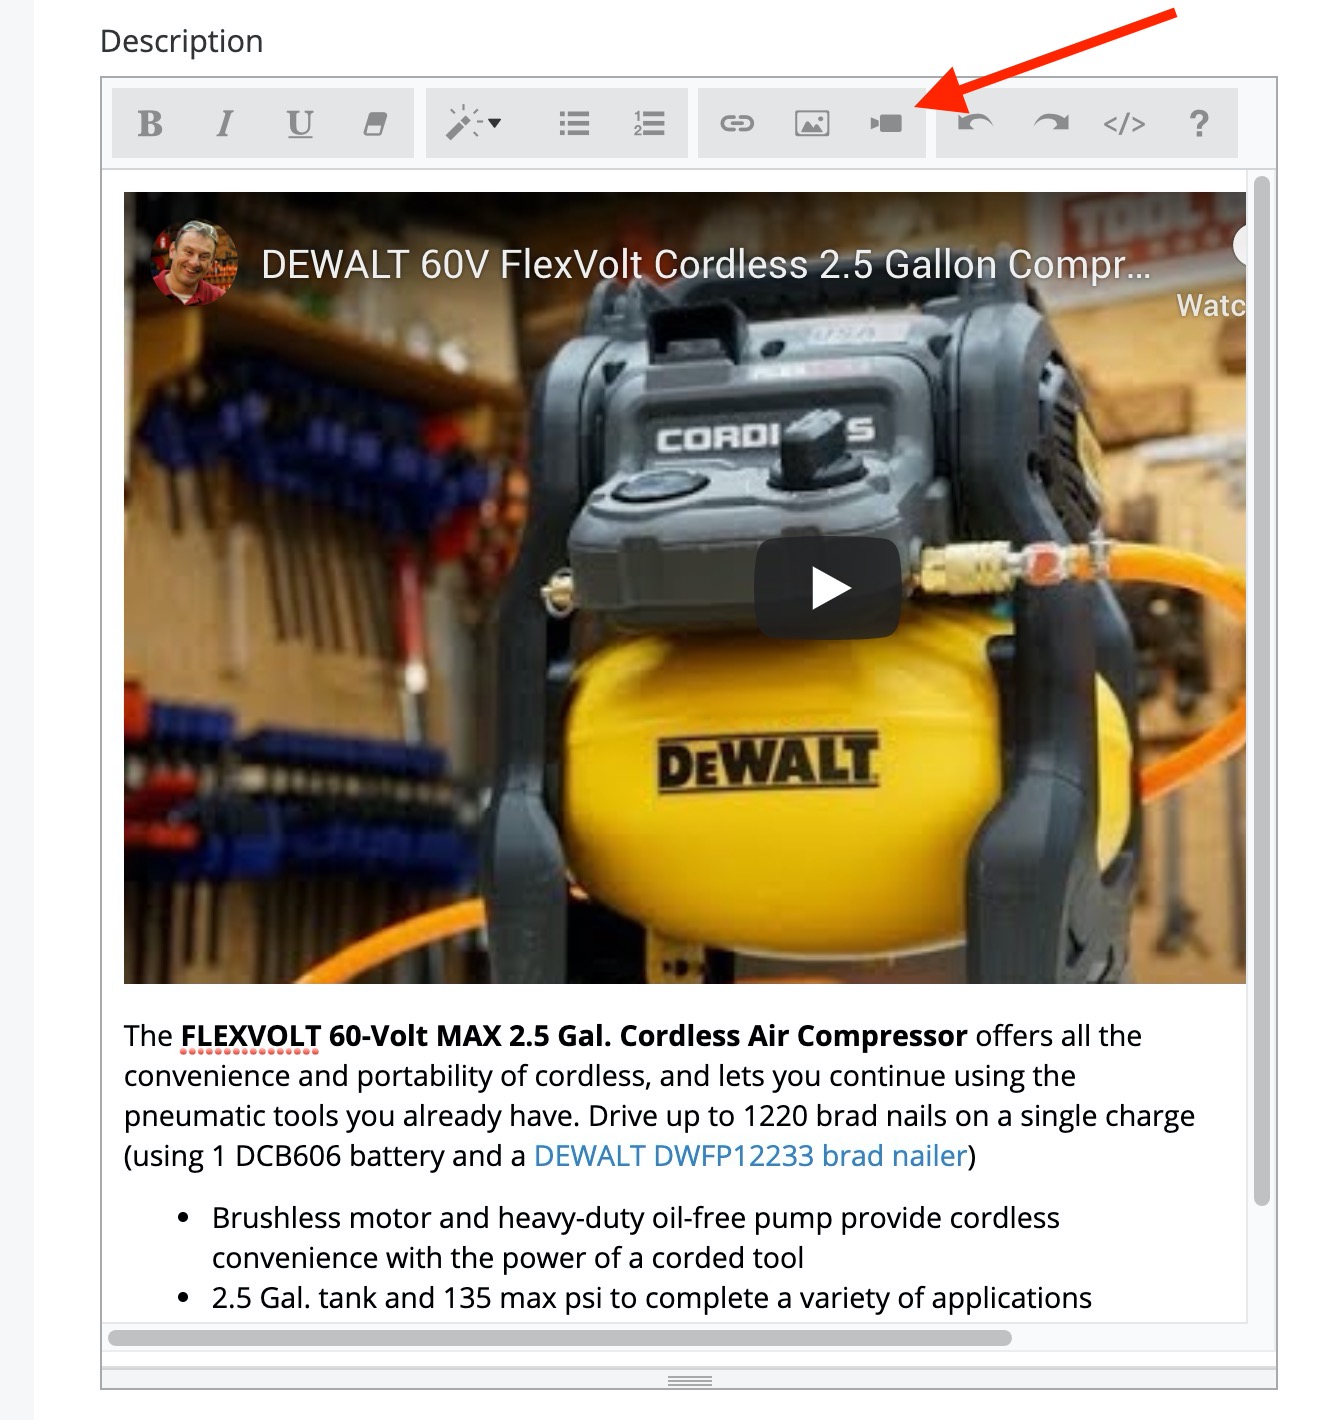
Task: Toggle italic formatting
Action: coord(225,123)
